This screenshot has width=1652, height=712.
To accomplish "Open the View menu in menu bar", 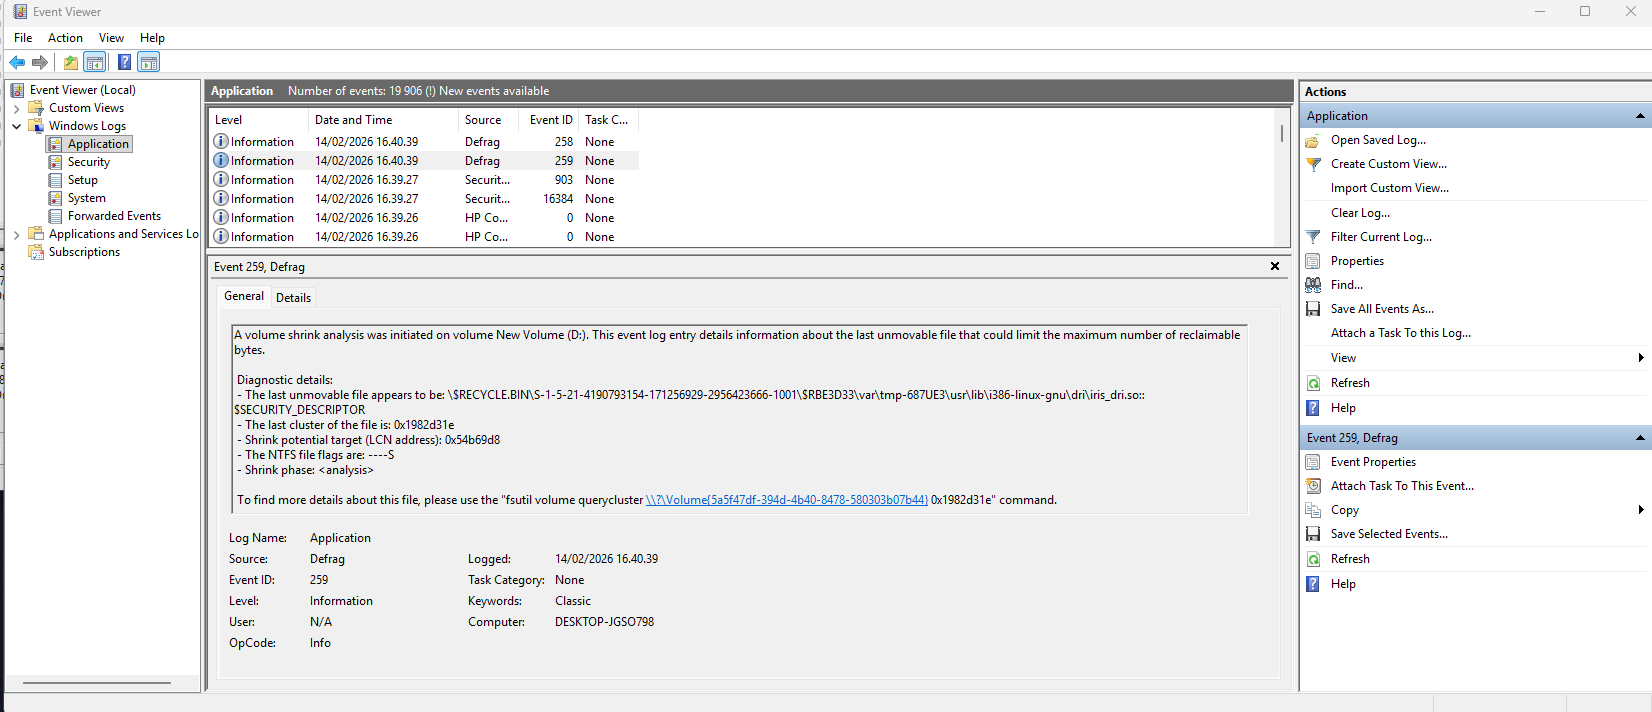I will [x=111, y=38].
